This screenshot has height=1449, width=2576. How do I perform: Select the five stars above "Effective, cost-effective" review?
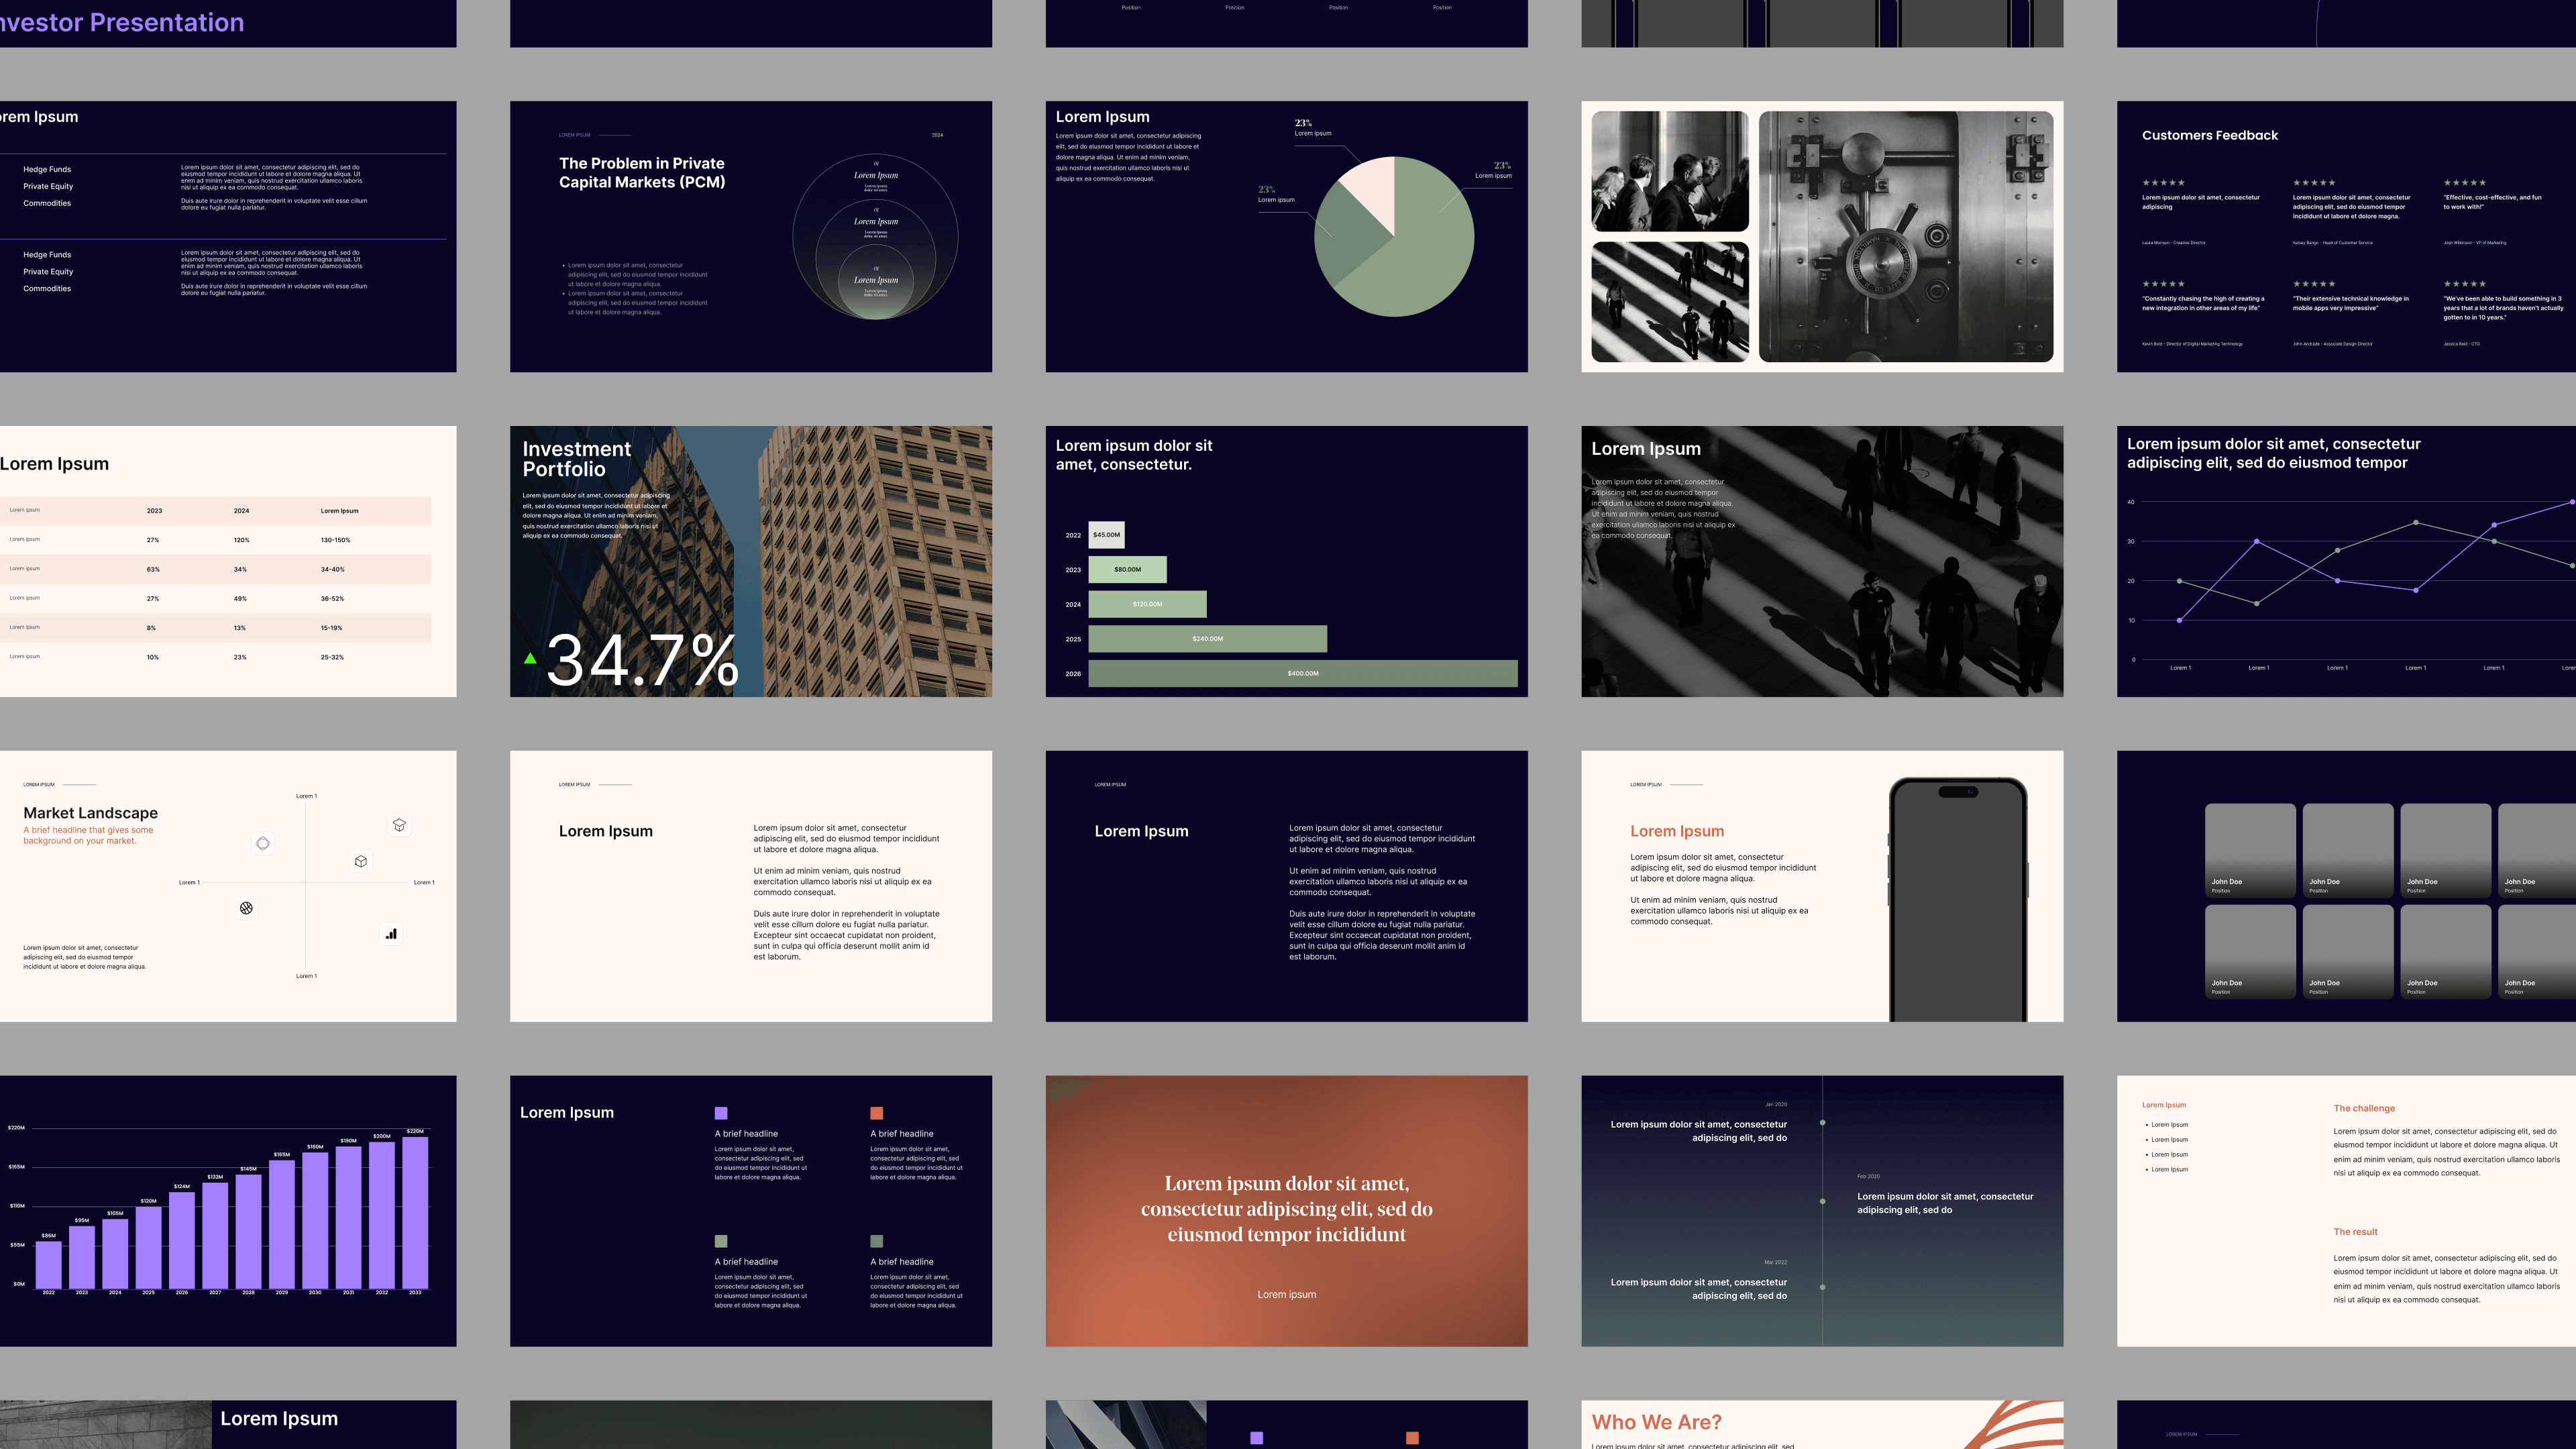[x=2464, y=183]
